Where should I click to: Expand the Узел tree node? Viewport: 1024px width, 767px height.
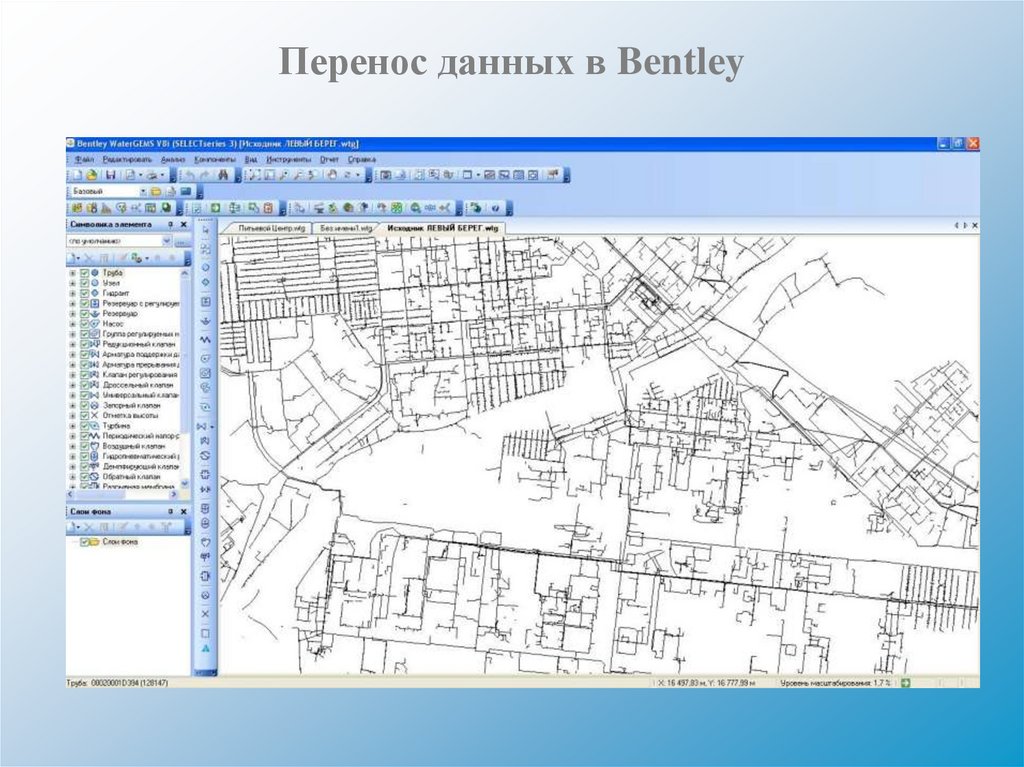73,283
